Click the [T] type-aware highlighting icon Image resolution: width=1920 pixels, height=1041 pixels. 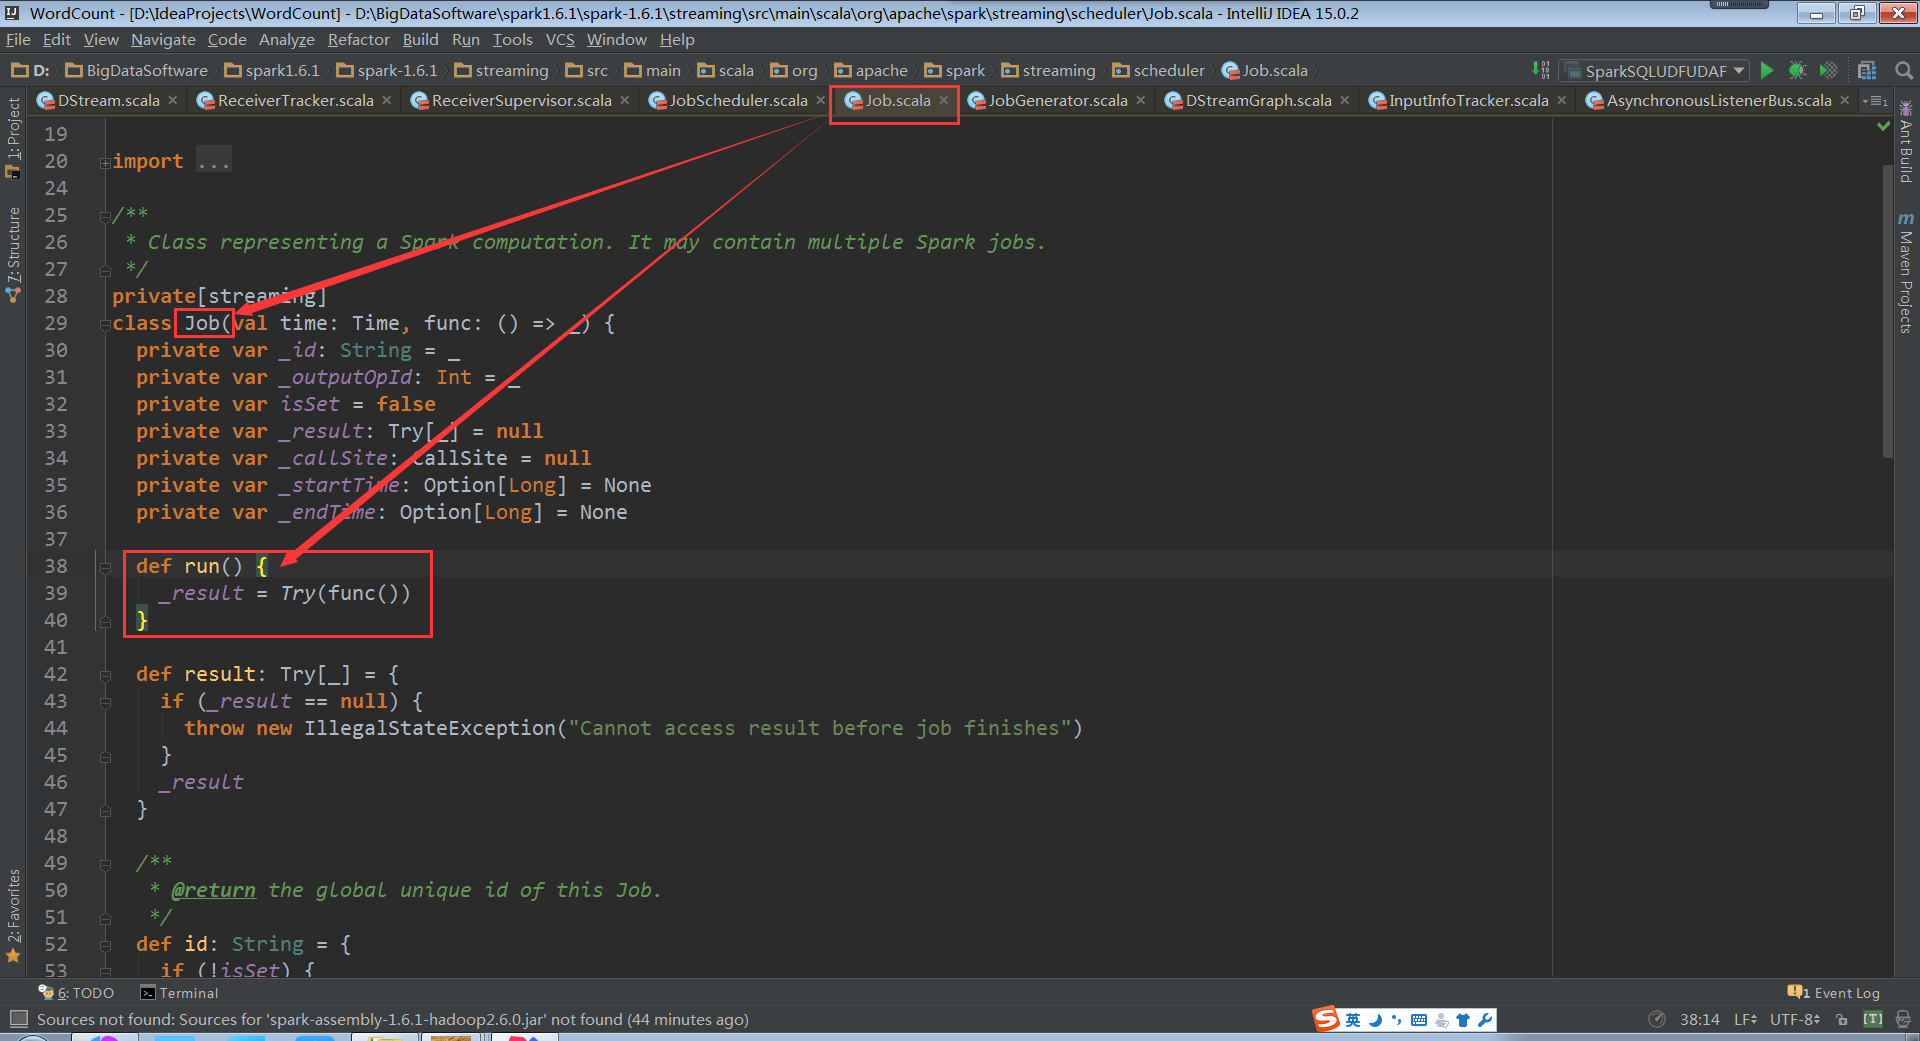(x=1873, y=1019)
